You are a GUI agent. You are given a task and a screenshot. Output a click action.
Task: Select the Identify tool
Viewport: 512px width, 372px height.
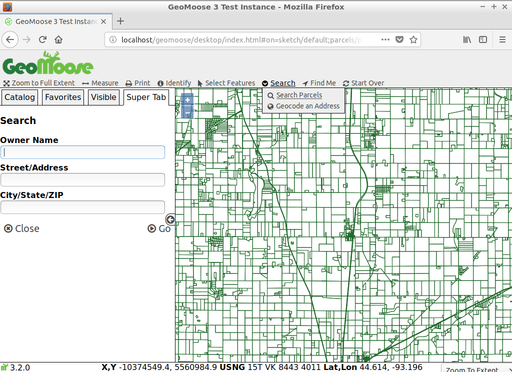(174, 83)
